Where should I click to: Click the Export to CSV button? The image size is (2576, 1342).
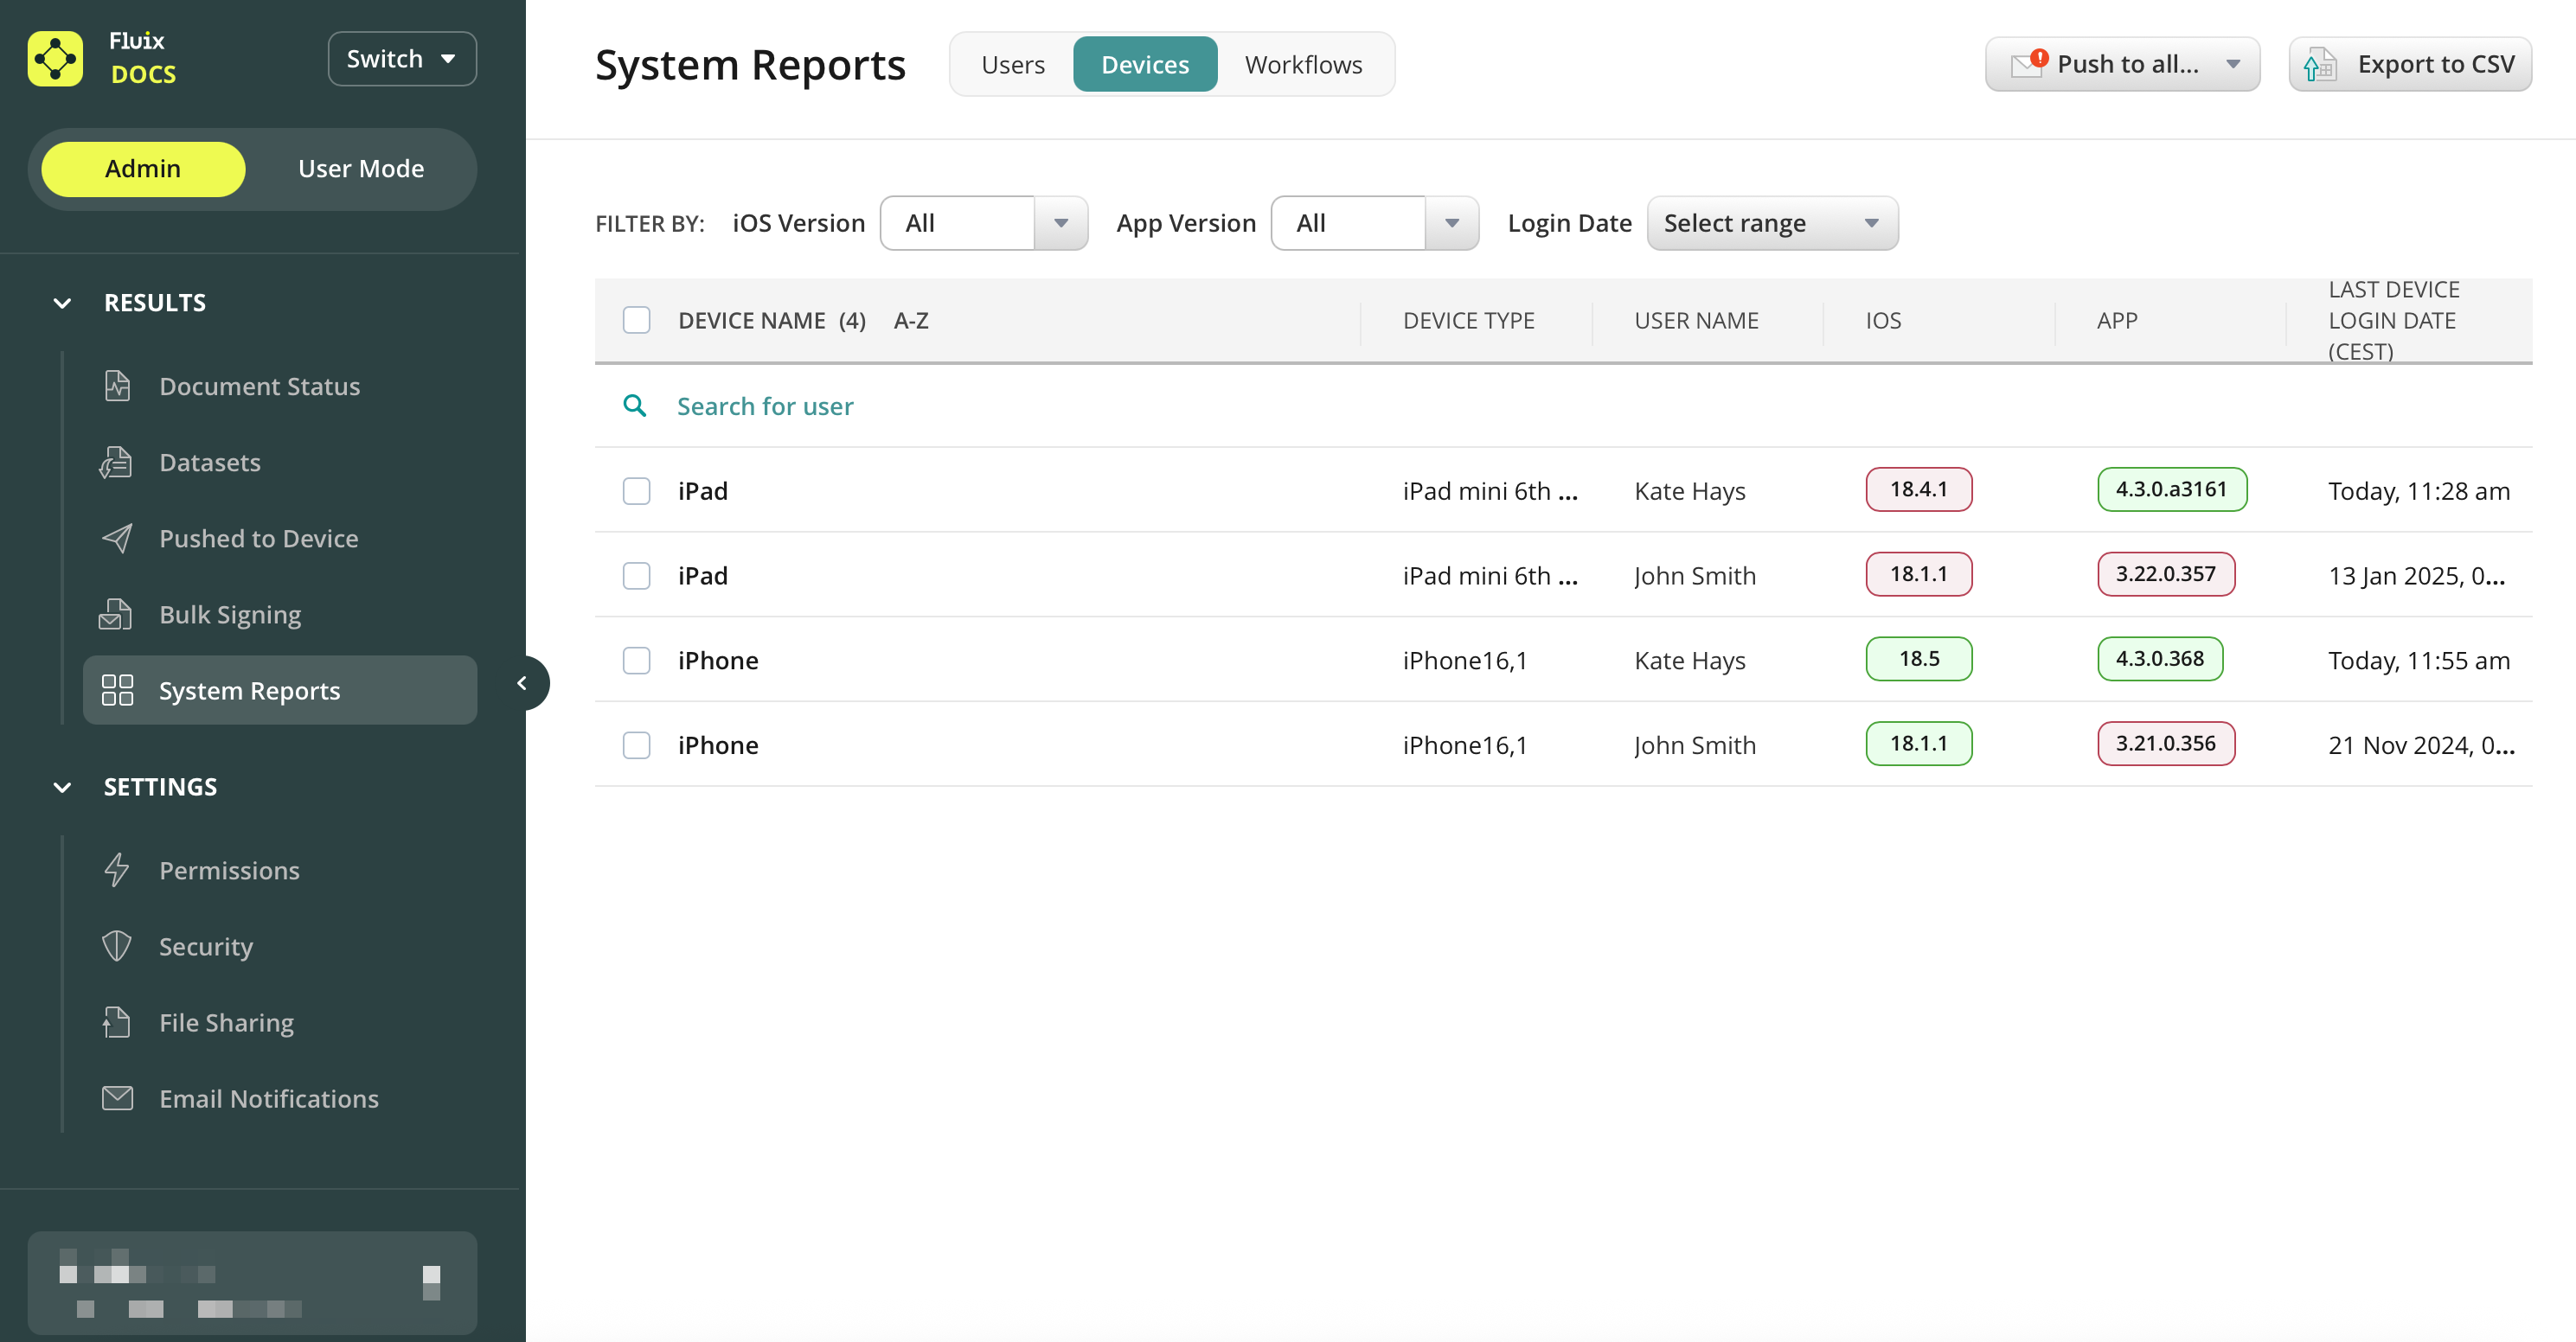(2409, 65)
